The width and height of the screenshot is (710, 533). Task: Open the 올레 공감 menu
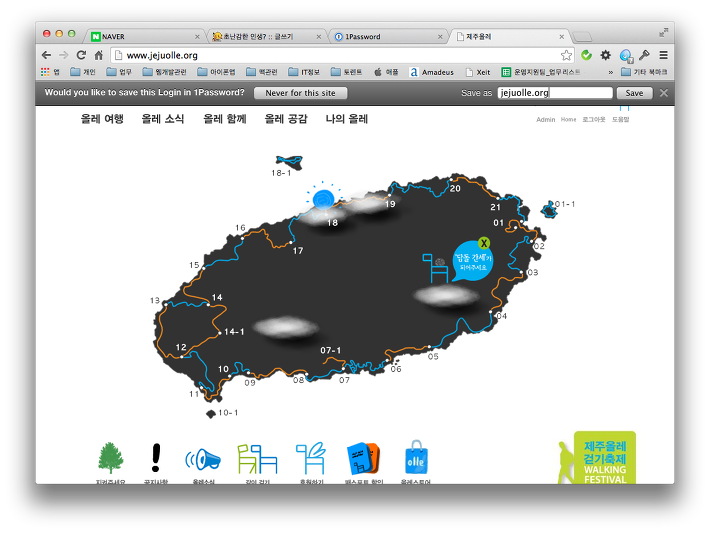coord(286,119)
